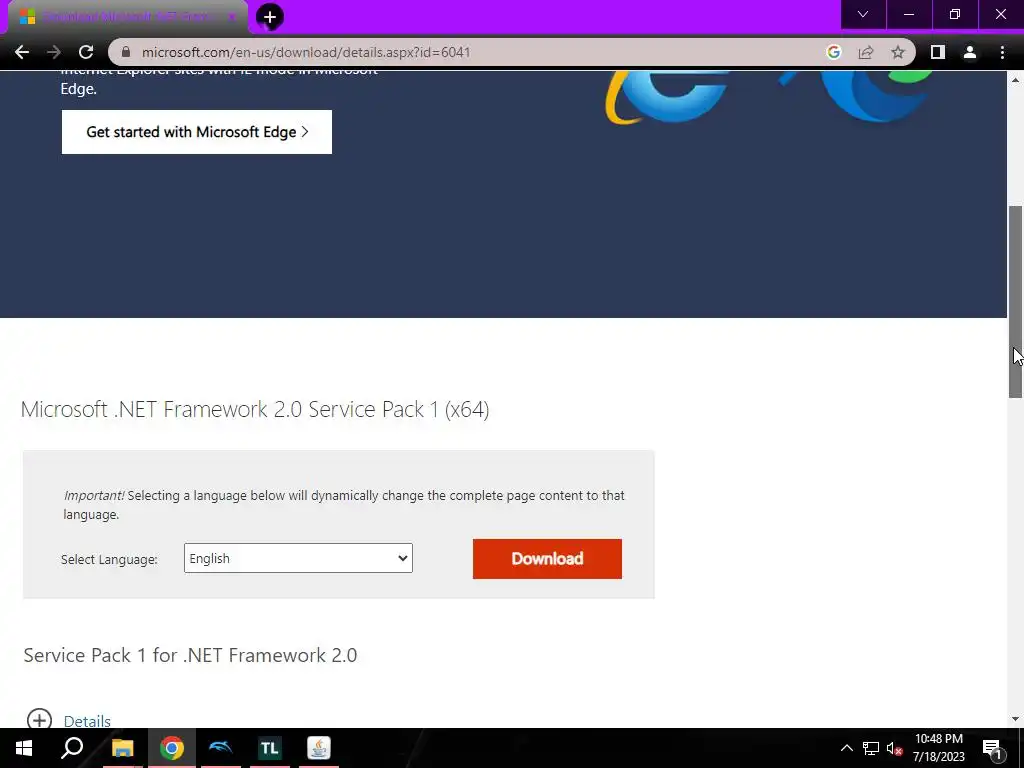The image size is (1024, 768).
Task: Click the muted volume tray icon
Action: 895,748
